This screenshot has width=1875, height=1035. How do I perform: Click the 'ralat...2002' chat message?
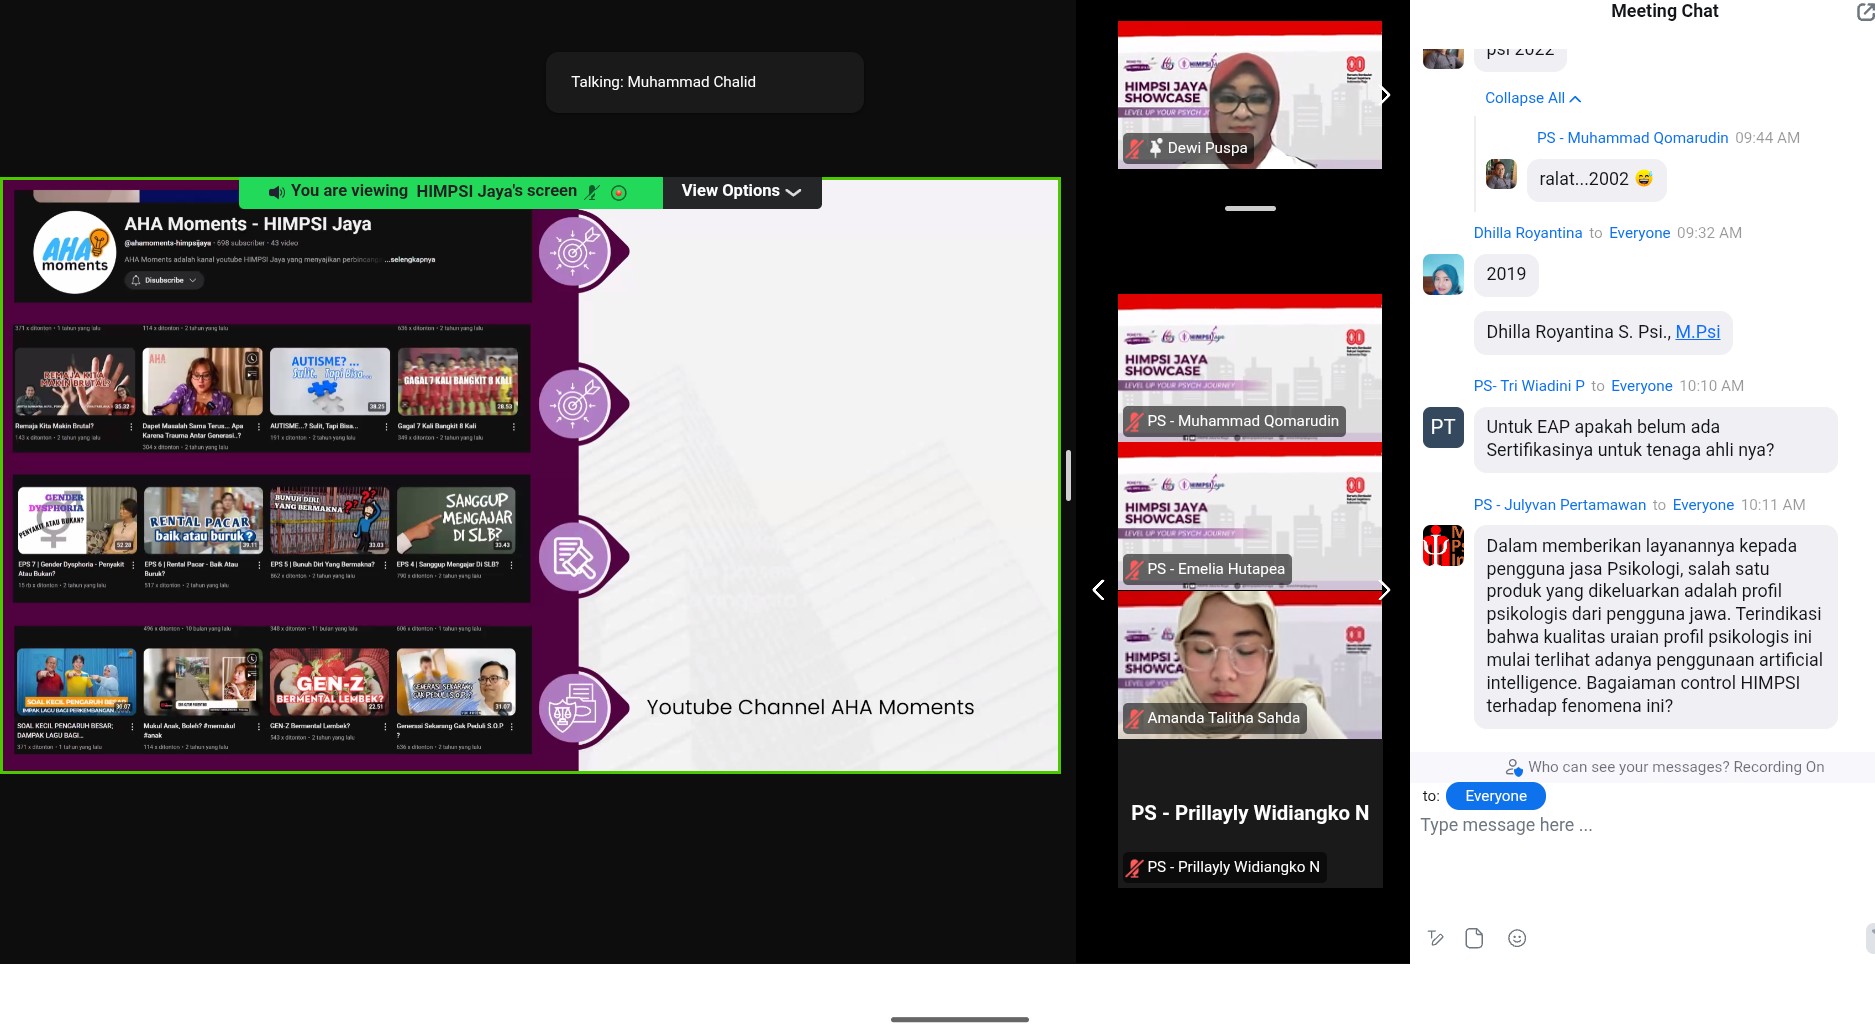point(1596,180)
